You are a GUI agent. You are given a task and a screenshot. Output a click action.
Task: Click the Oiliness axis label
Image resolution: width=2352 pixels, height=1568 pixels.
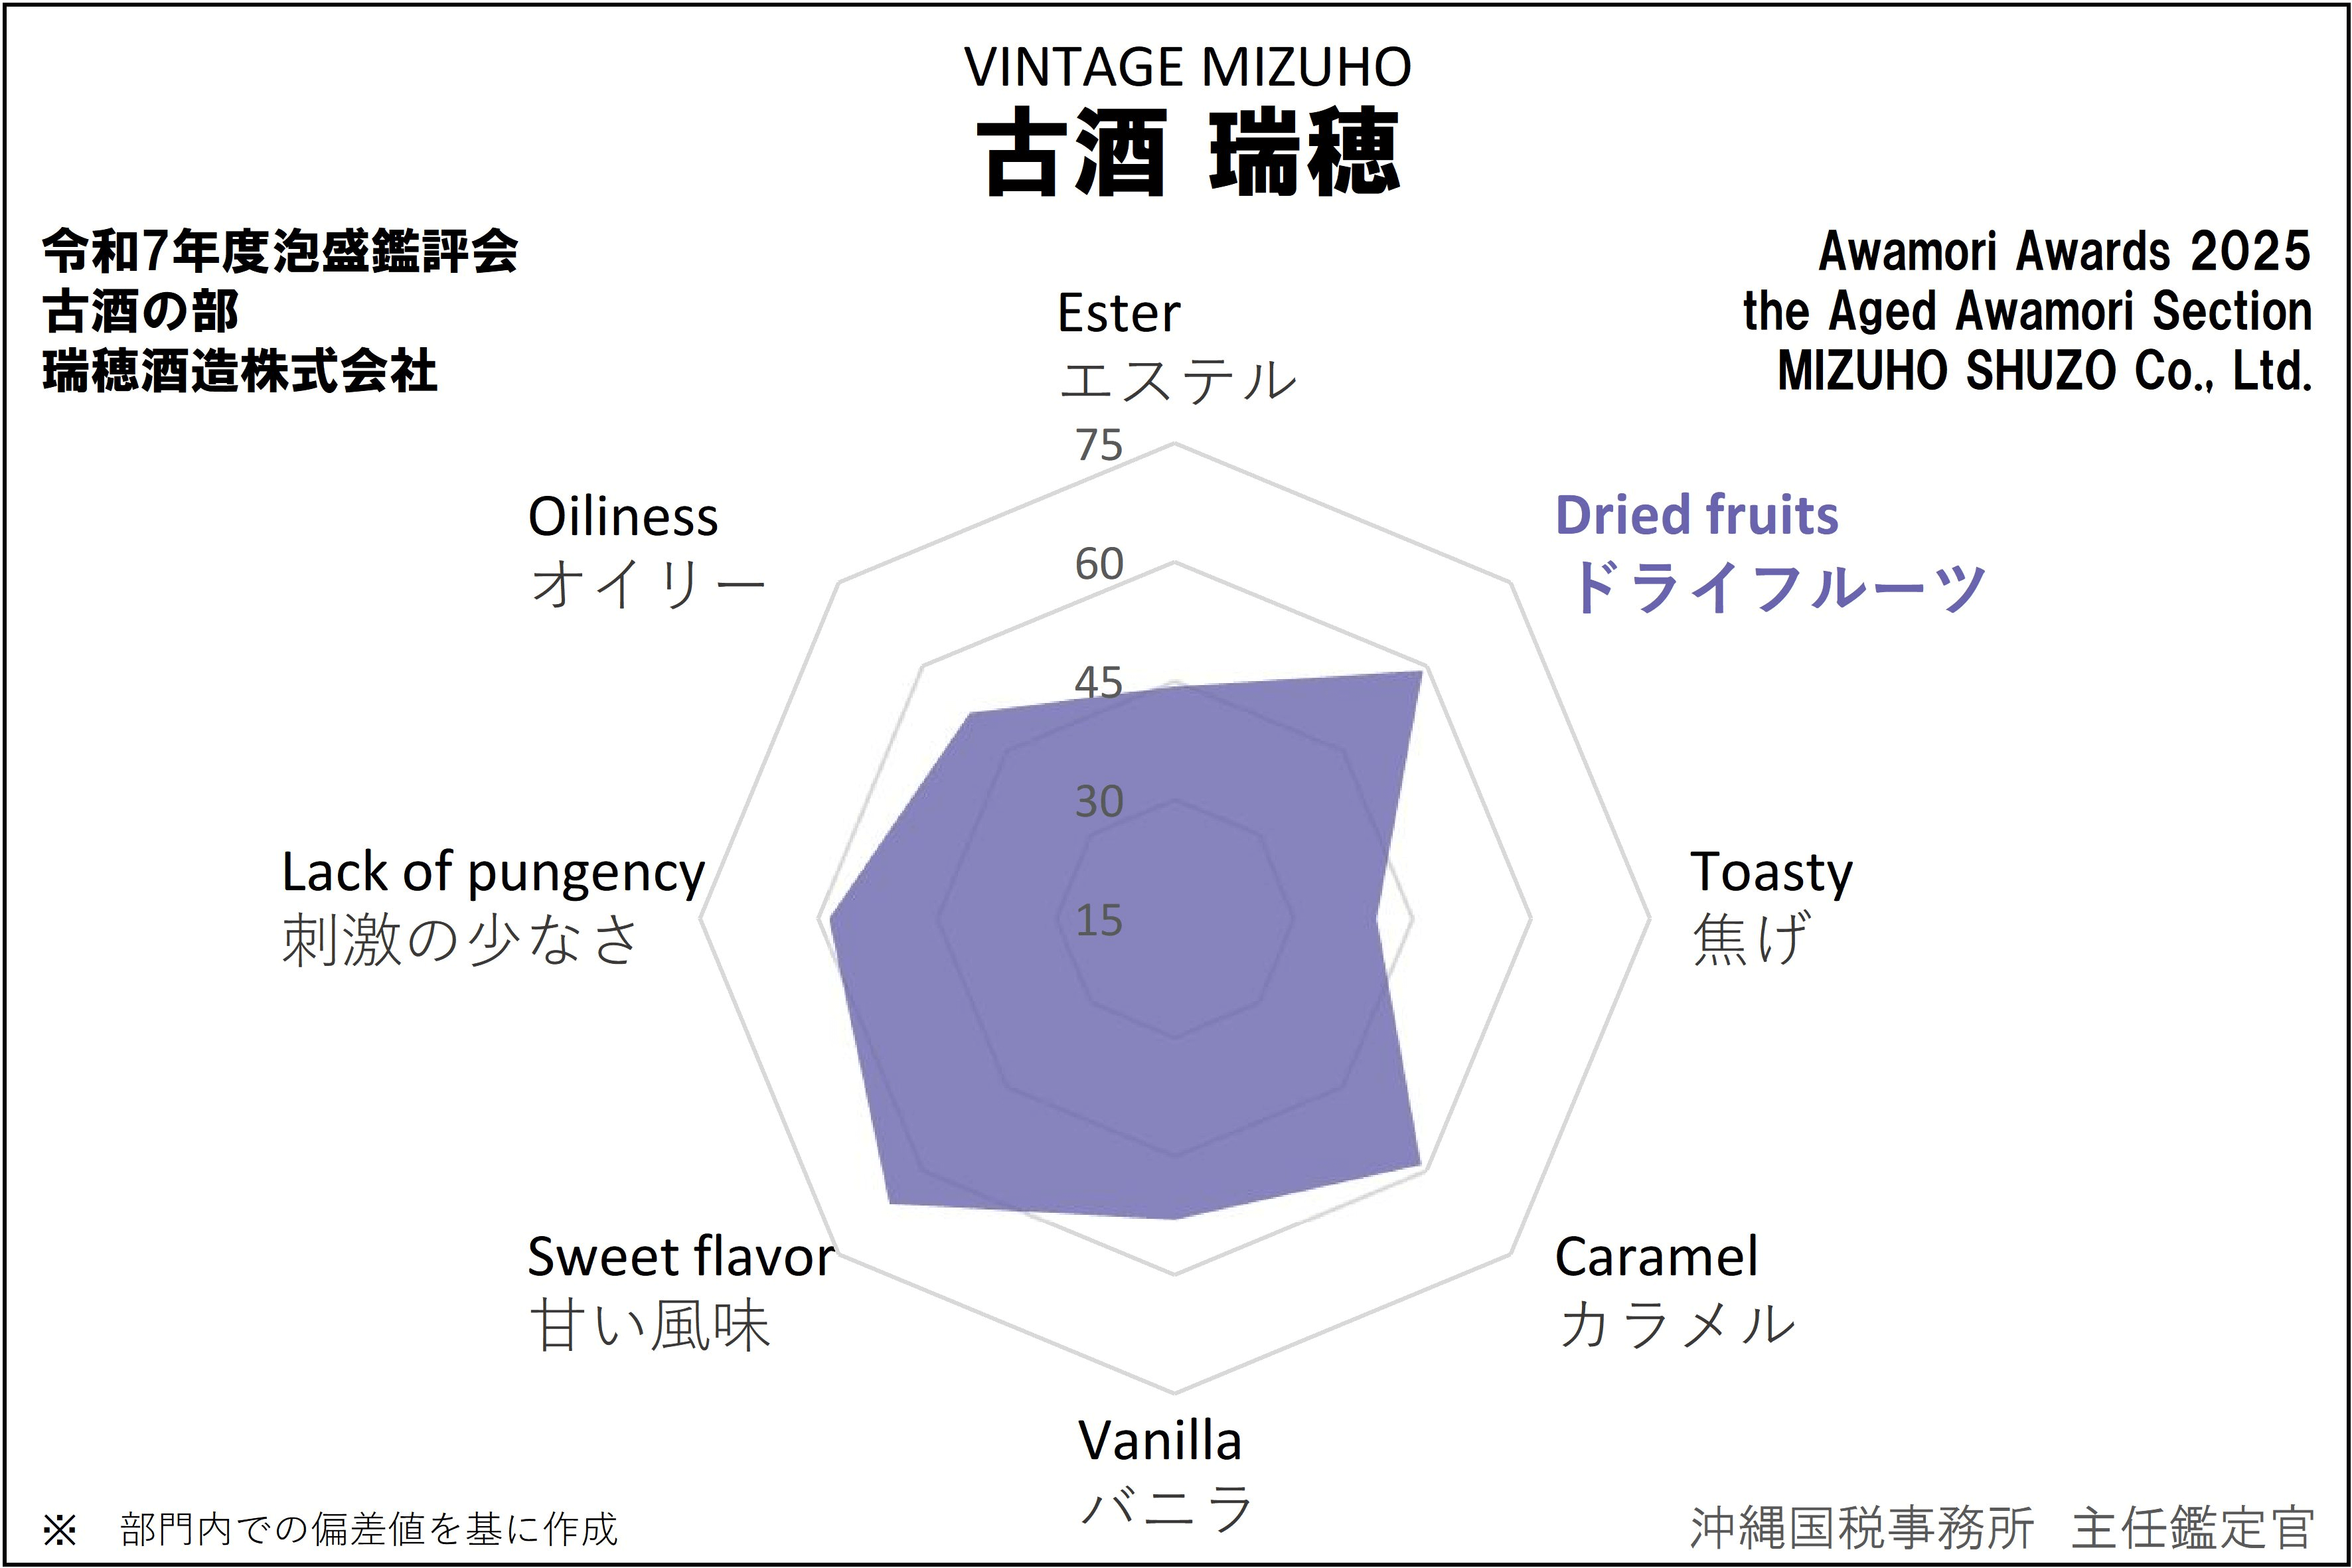(x=623, y=517)
